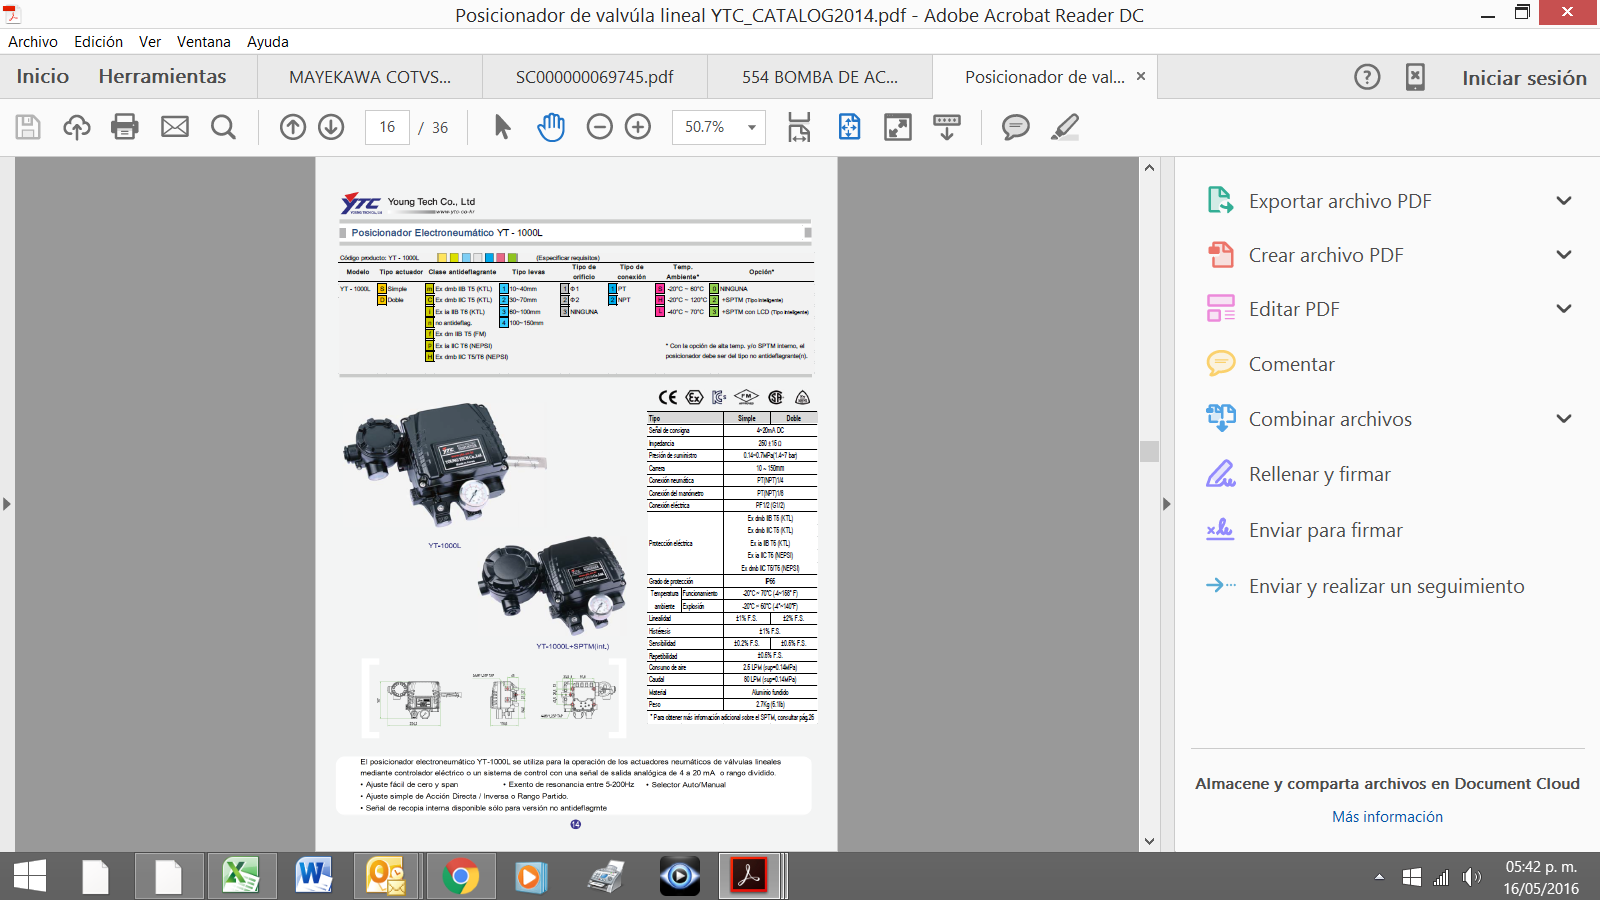Screen dimensions: 1600x900
Task: Click the Adobe Acrobat Reader taskbar icon
Action: tap(750, 877)
